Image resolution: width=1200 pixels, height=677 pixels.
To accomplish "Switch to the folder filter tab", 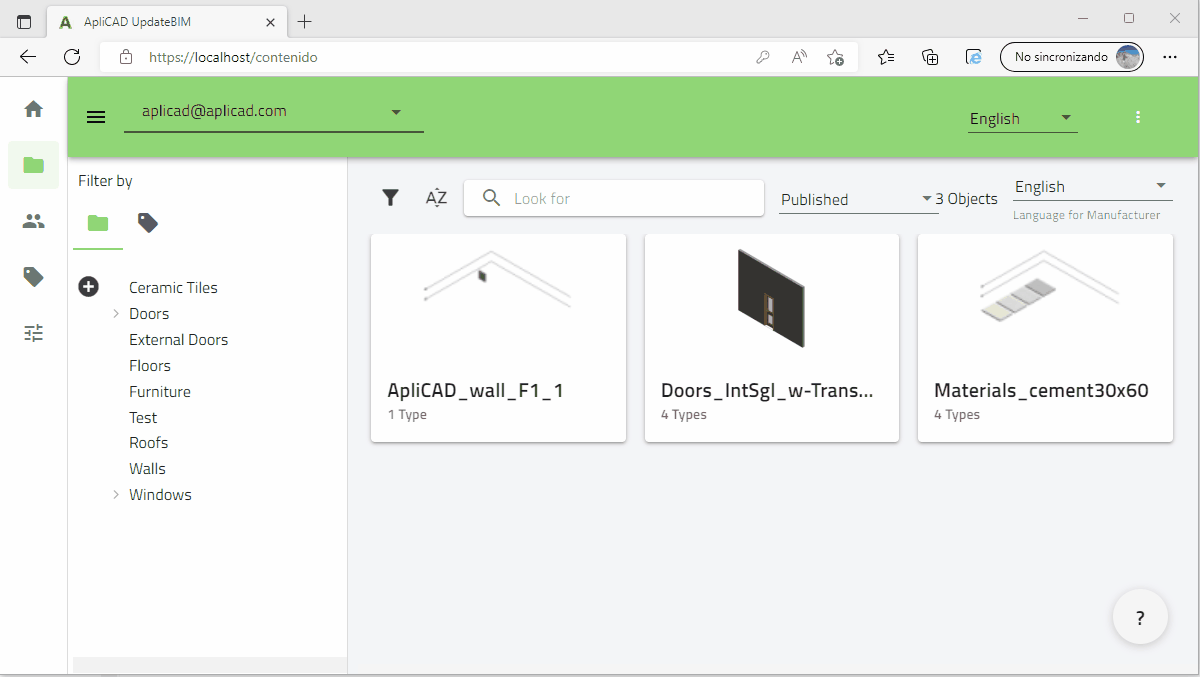I will click(98, 223).
